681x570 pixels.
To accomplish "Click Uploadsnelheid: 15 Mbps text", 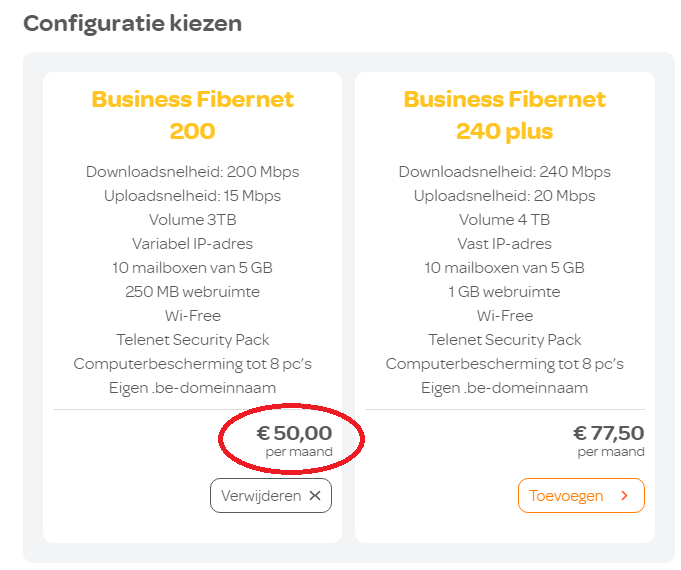I will pyautogui.click(x=193, y=196).
